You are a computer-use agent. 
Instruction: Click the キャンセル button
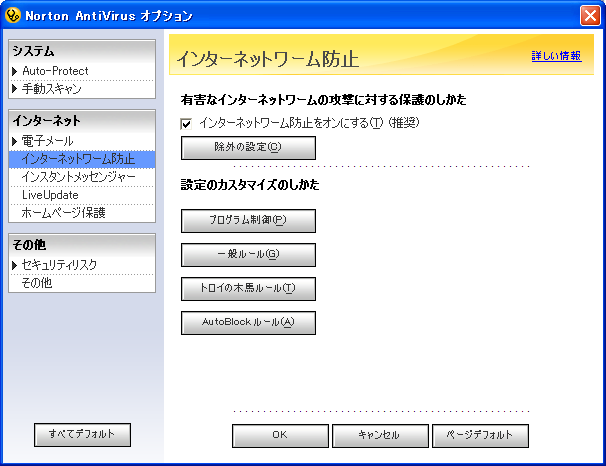coord(379,436)
